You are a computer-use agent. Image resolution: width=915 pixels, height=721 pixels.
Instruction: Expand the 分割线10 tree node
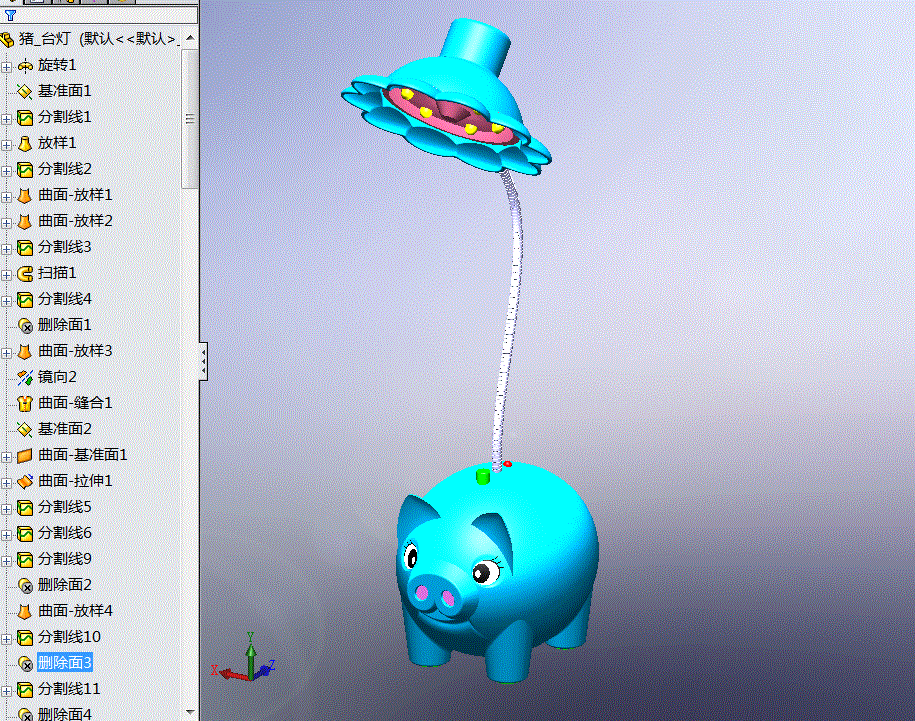click(8, 636)
